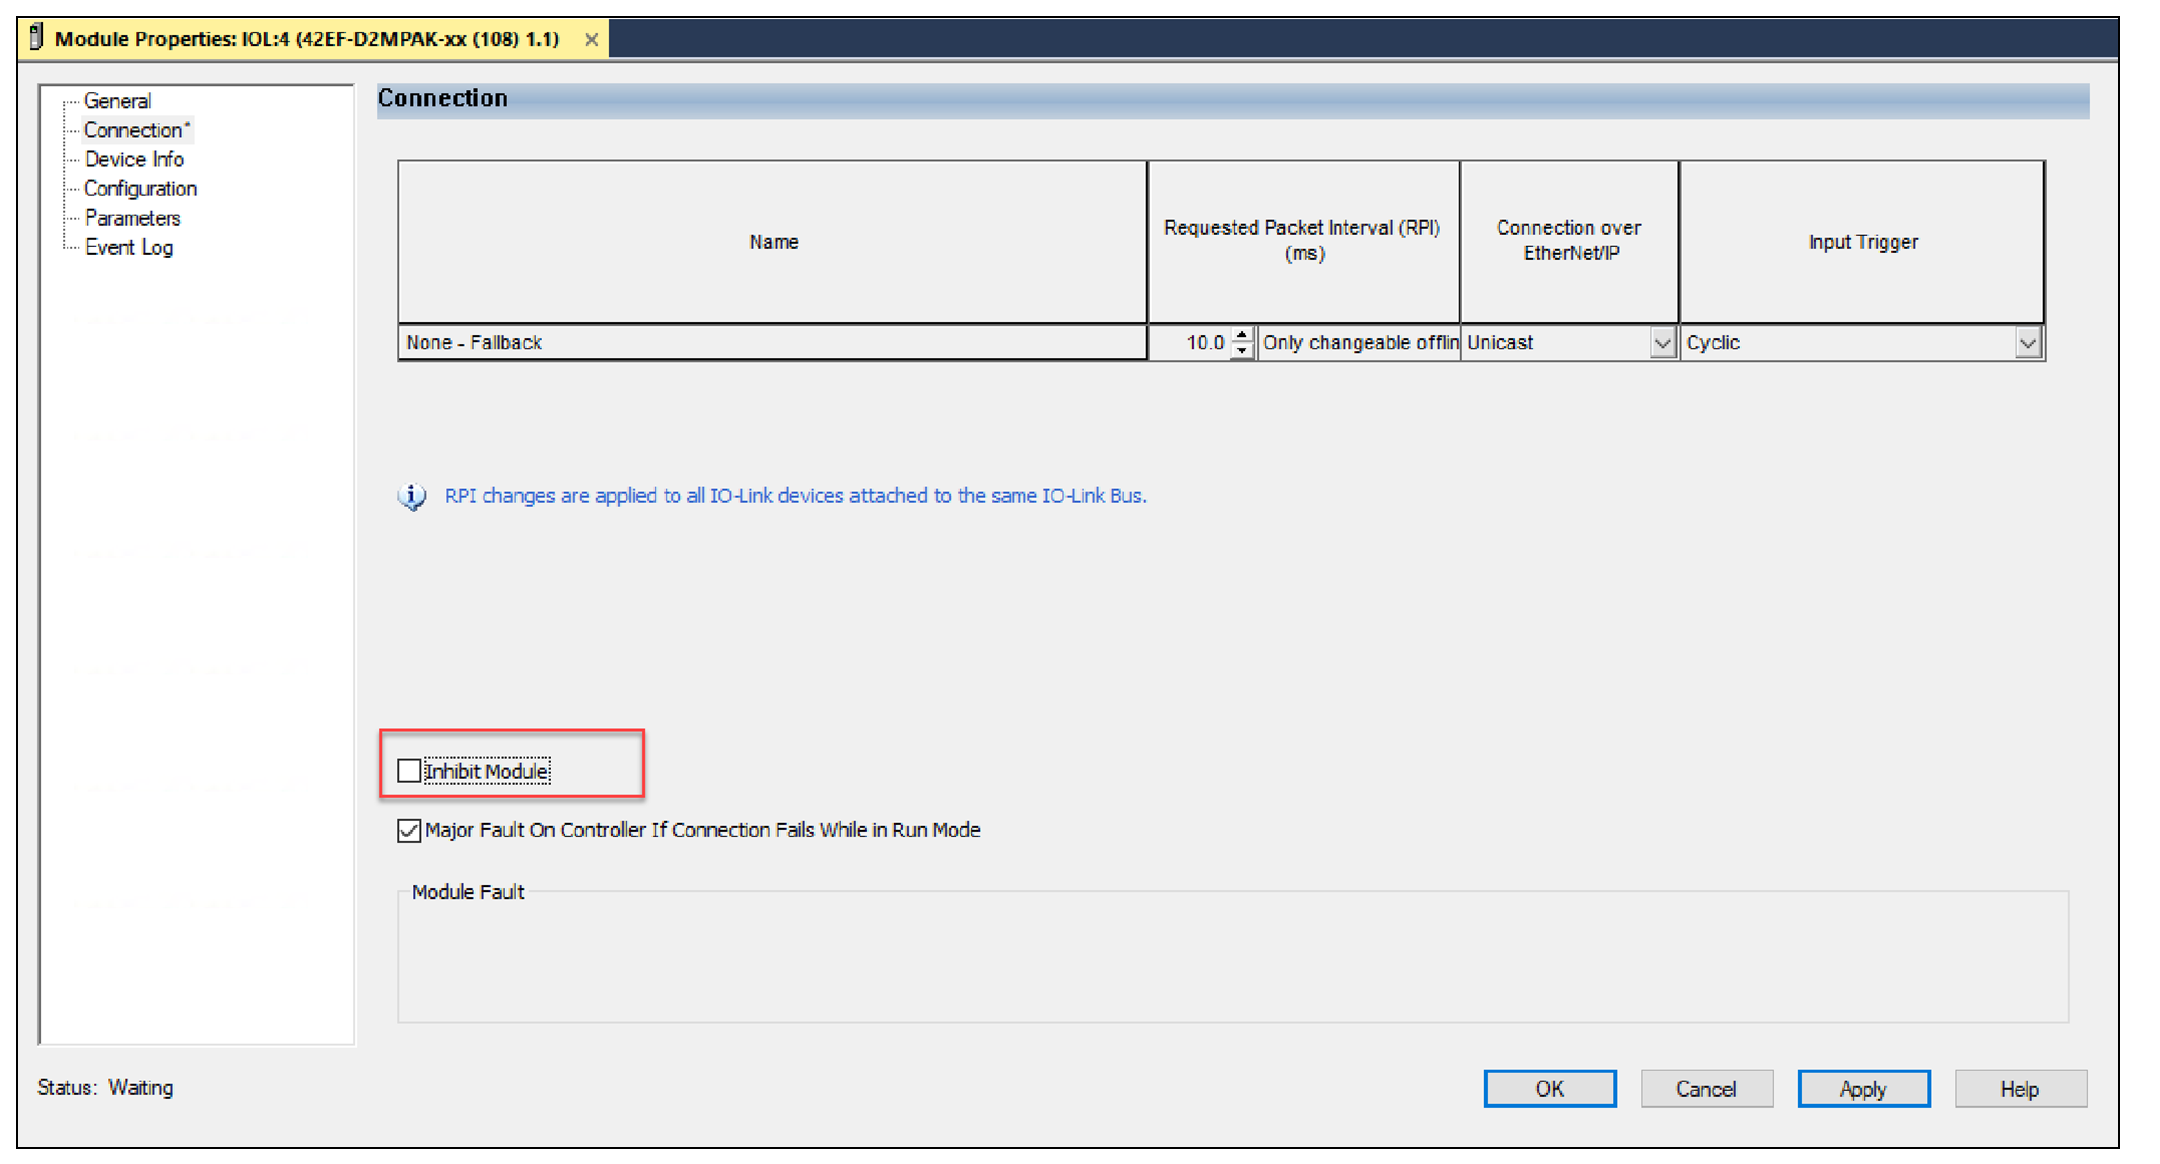
Task: Open the General page in tree
Action: [117, 101]
